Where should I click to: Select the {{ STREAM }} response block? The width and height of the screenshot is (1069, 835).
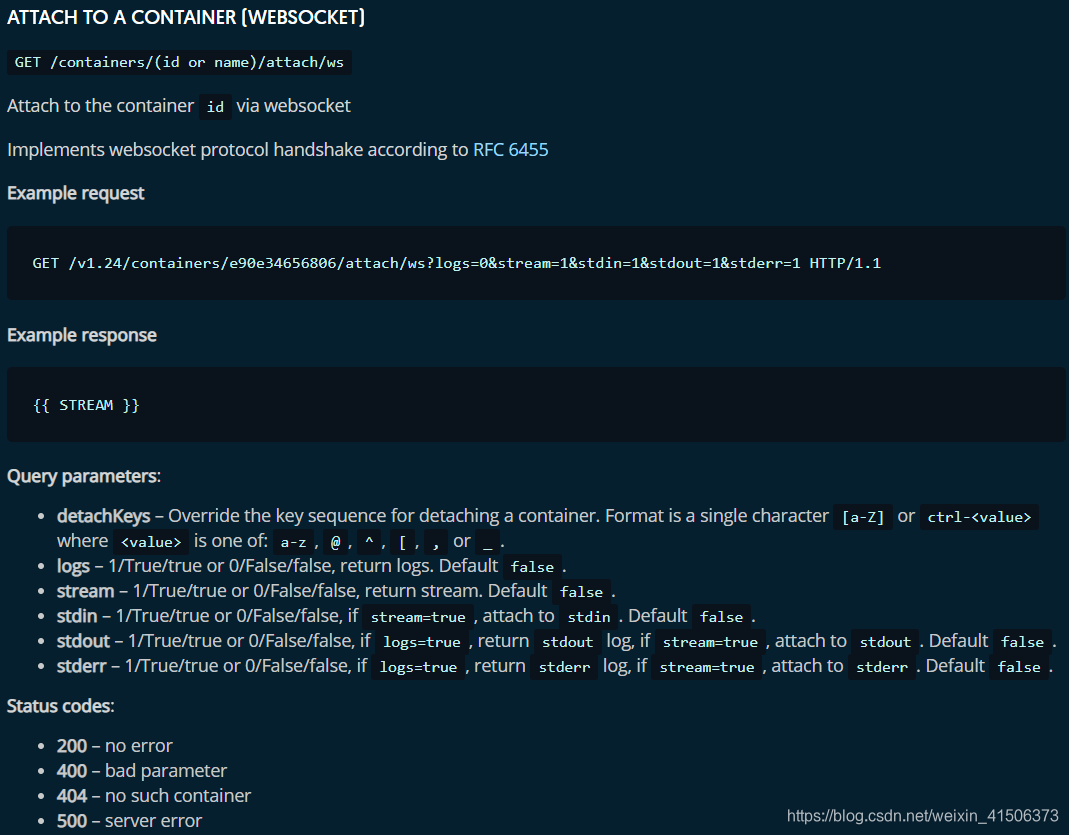(x=86, y=404)
